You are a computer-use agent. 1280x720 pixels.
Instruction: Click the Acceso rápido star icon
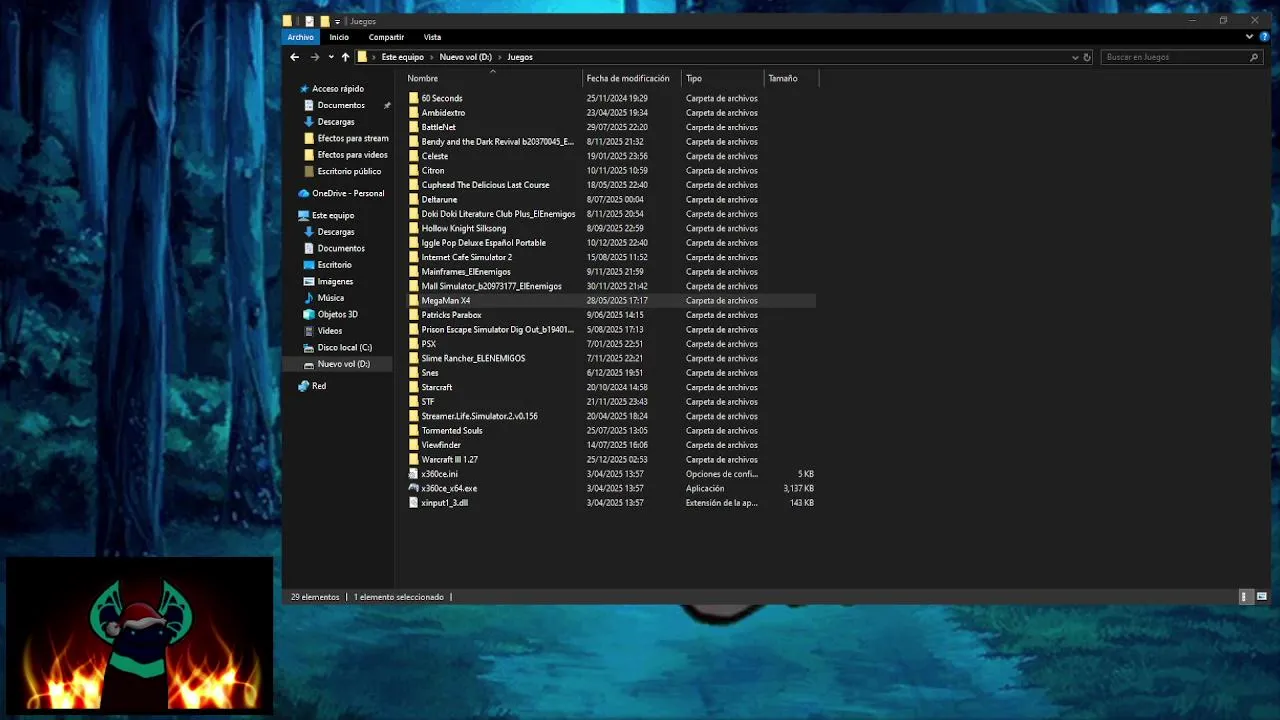pyautogui.click(x=303, y=89)
